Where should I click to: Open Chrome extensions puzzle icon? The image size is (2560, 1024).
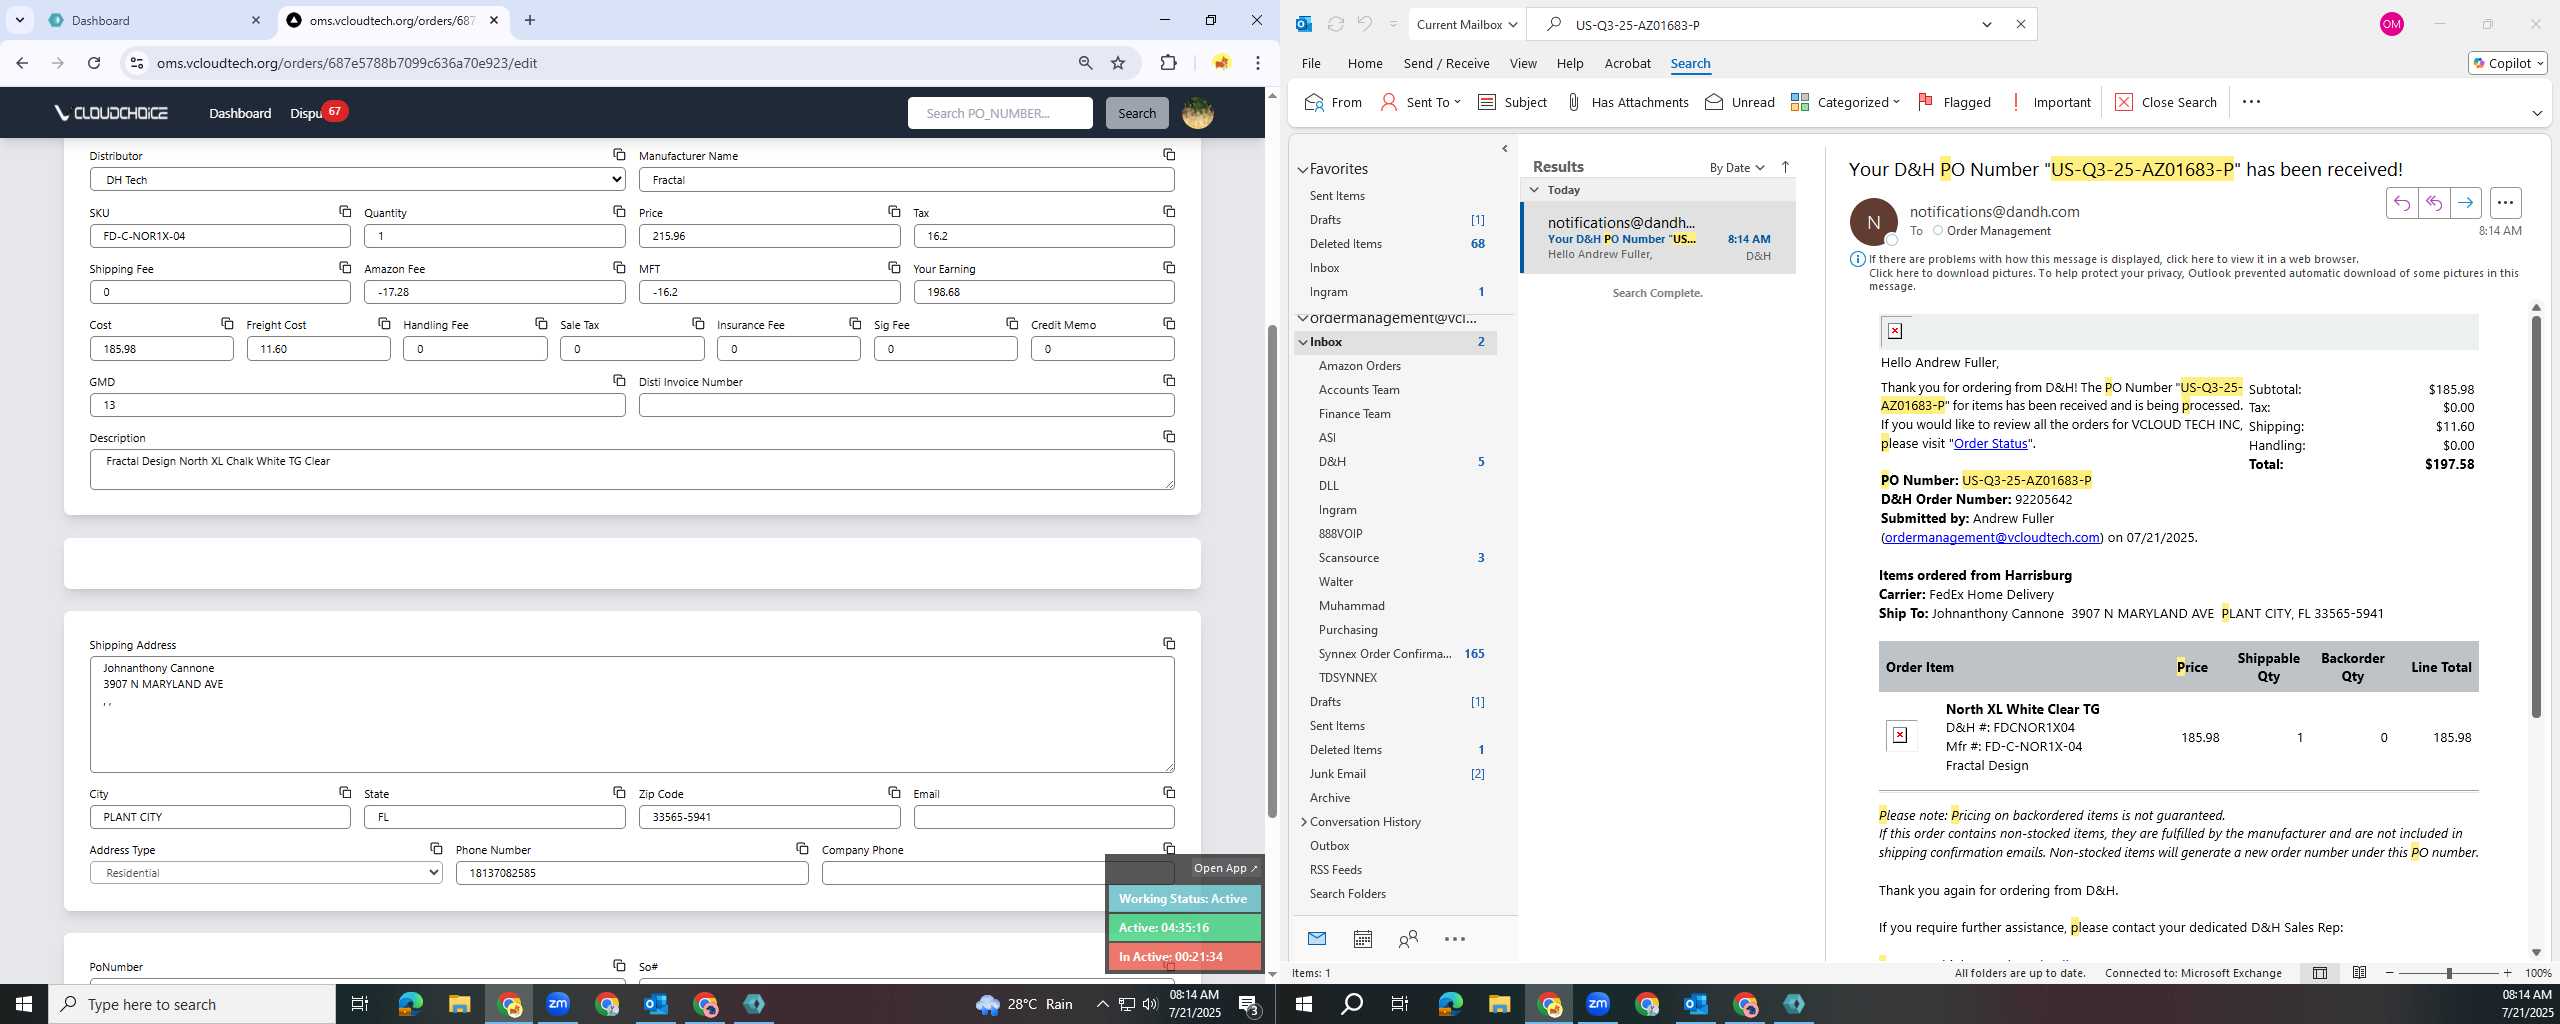click(x=1168, y=63)
